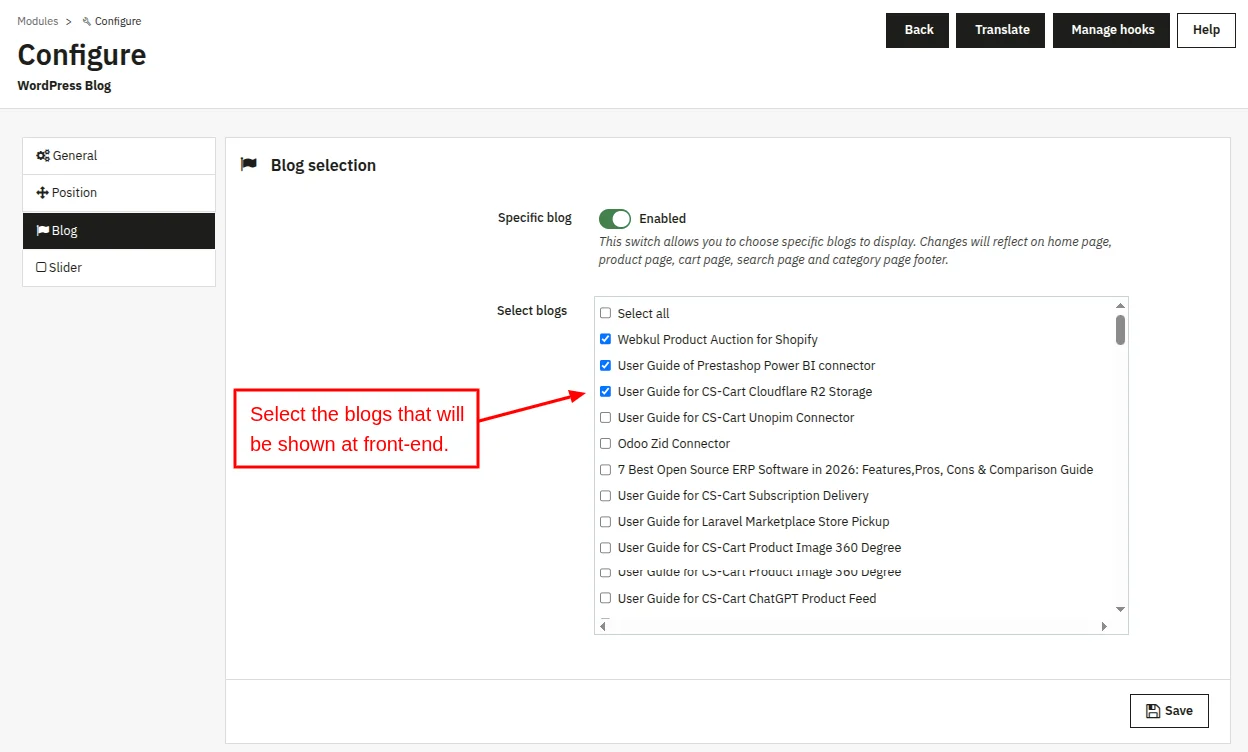
Task: Click the General gears icon in sidebar
Action: pos(43,156)
